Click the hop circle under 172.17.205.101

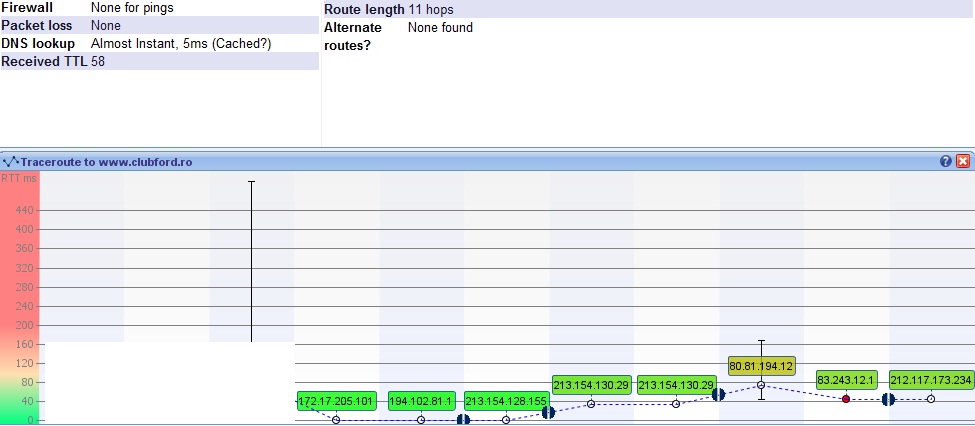pyautogui.click(x=336, y=420)
